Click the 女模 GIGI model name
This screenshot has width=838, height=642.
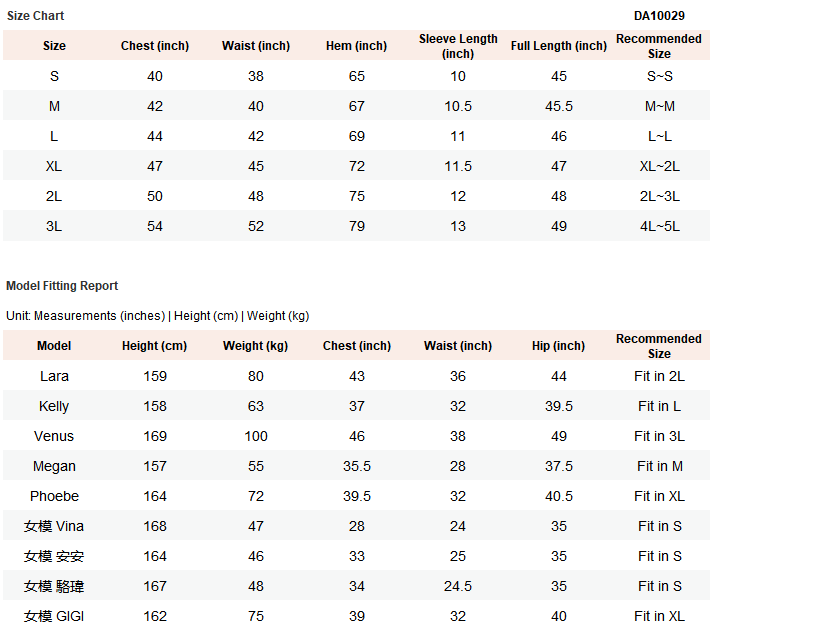[54, 616]
